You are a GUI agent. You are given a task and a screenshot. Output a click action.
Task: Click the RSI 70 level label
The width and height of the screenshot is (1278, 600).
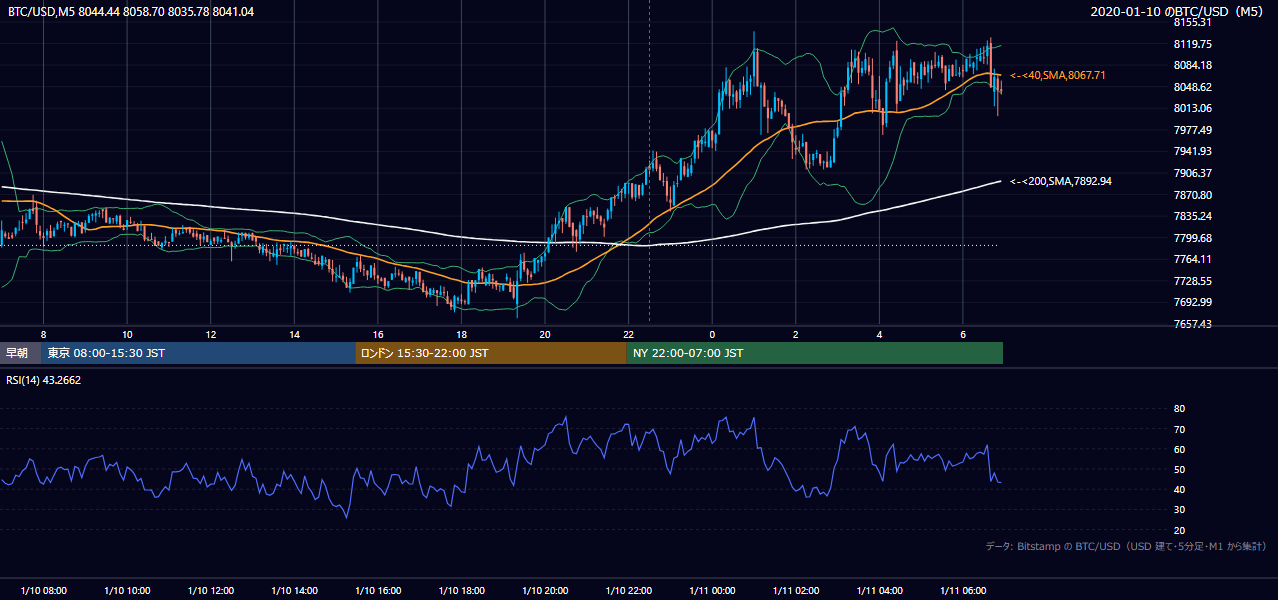1179,429
